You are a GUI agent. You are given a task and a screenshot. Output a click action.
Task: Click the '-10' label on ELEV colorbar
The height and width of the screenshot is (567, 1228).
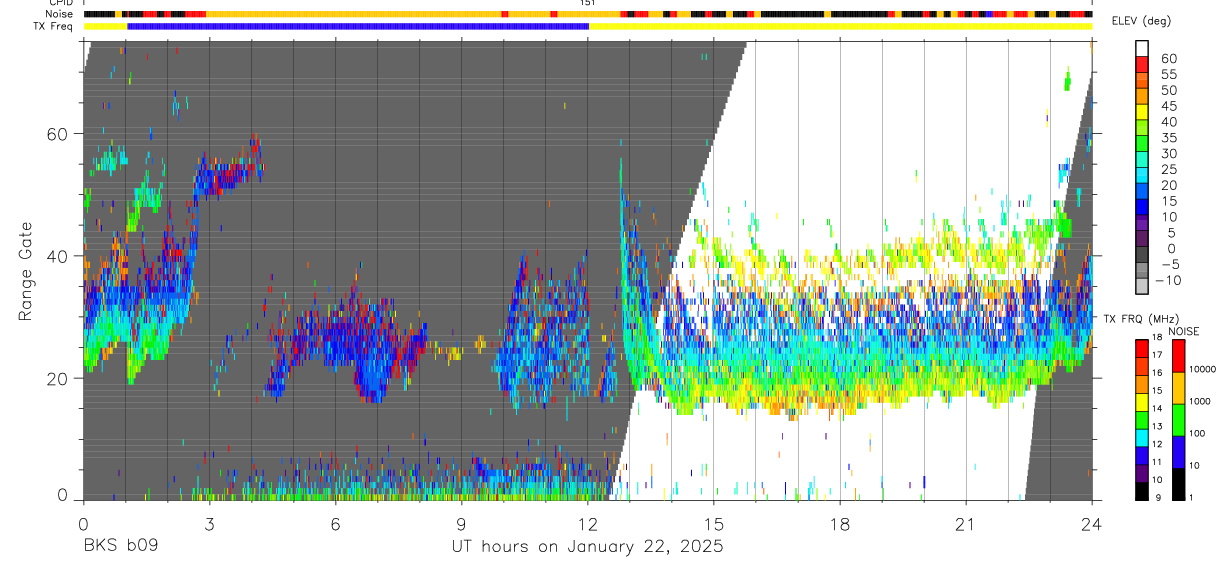tap(1168, 280)
